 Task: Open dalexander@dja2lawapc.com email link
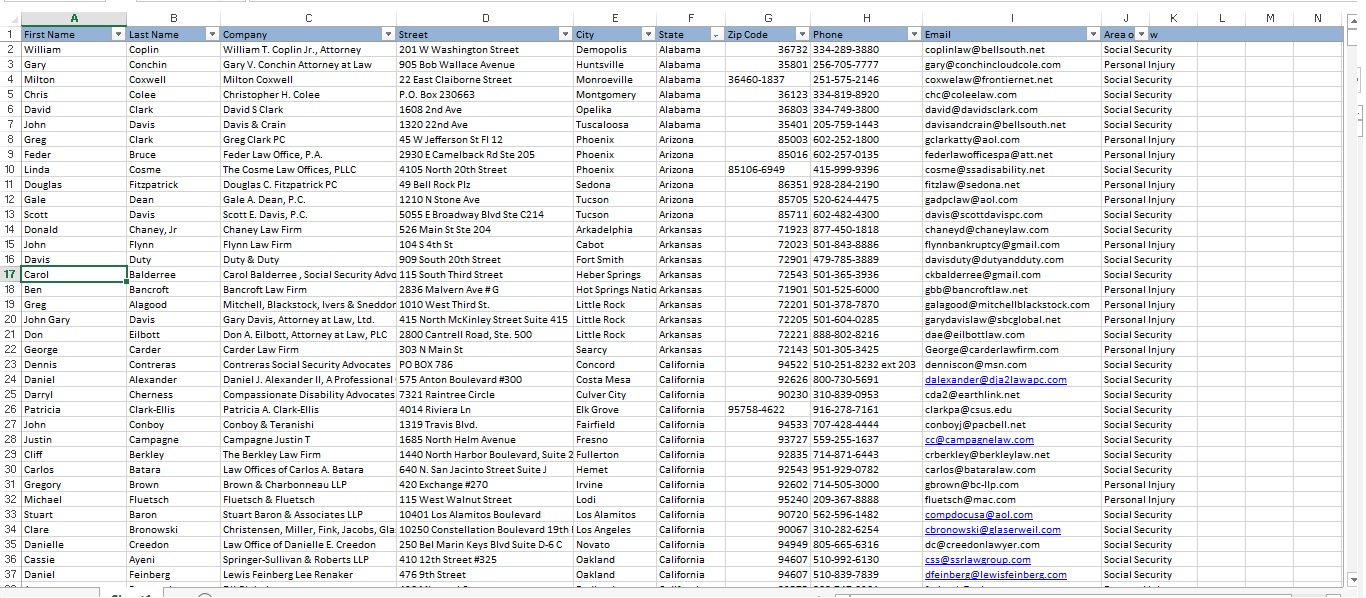(x=995, y=380)
